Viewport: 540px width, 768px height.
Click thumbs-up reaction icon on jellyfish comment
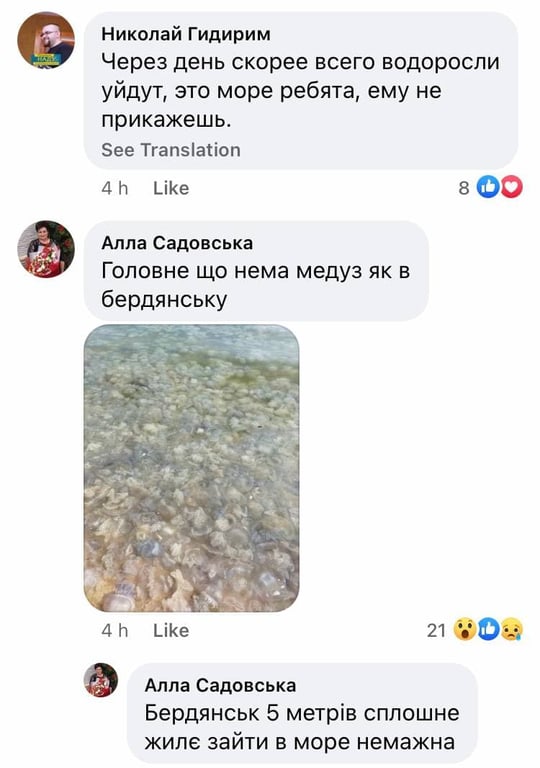[488, 629]
